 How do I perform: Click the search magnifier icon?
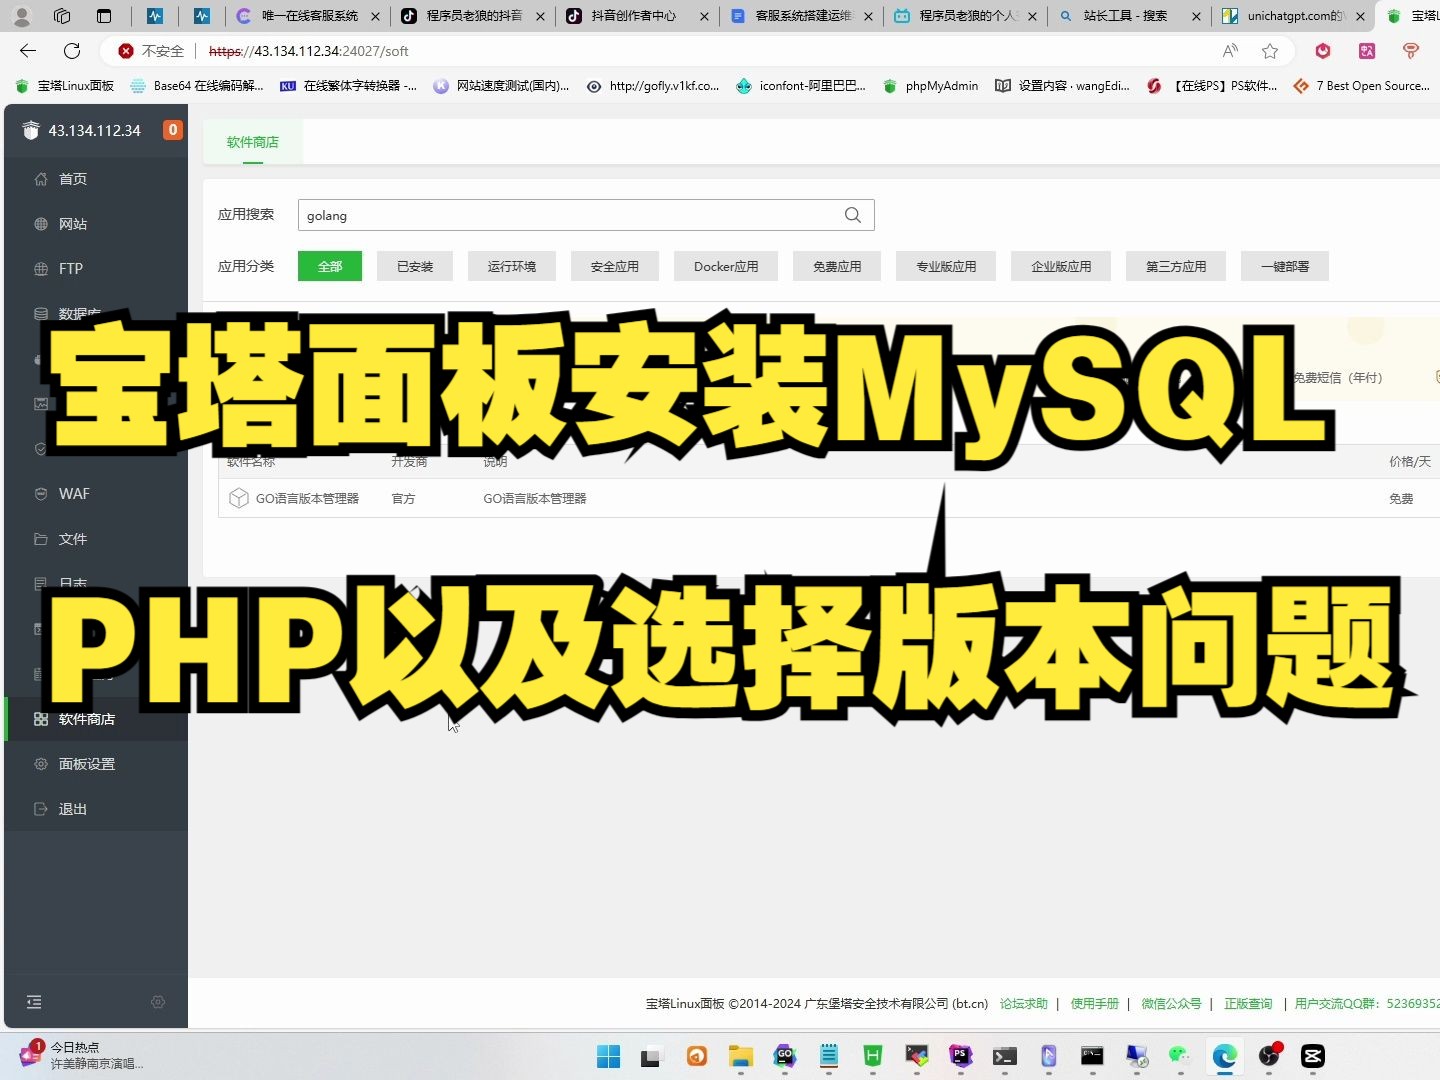click(x=853, y=215)
